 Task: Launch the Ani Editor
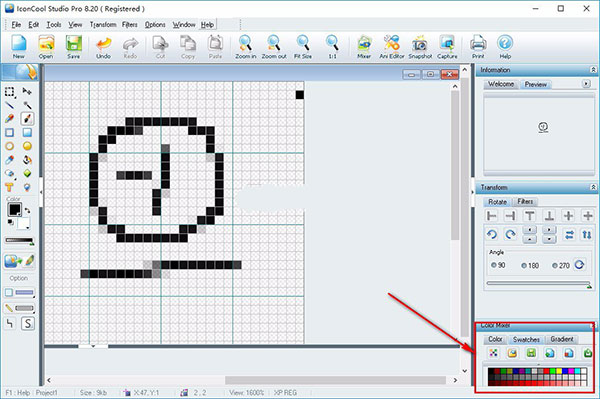(391, 46)
